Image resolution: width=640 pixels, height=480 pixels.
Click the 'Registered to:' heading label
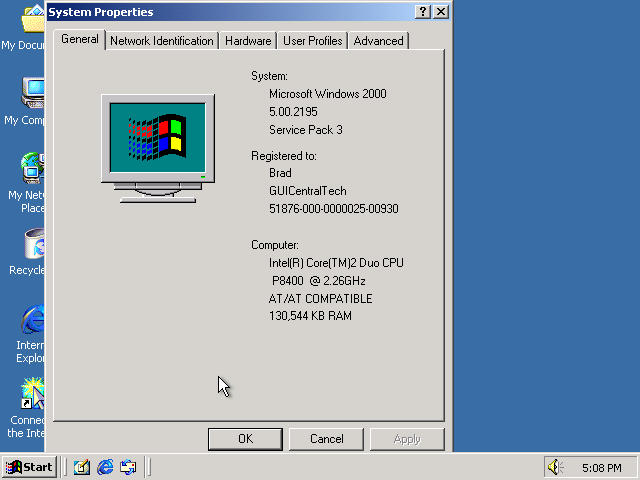(284, 156)
